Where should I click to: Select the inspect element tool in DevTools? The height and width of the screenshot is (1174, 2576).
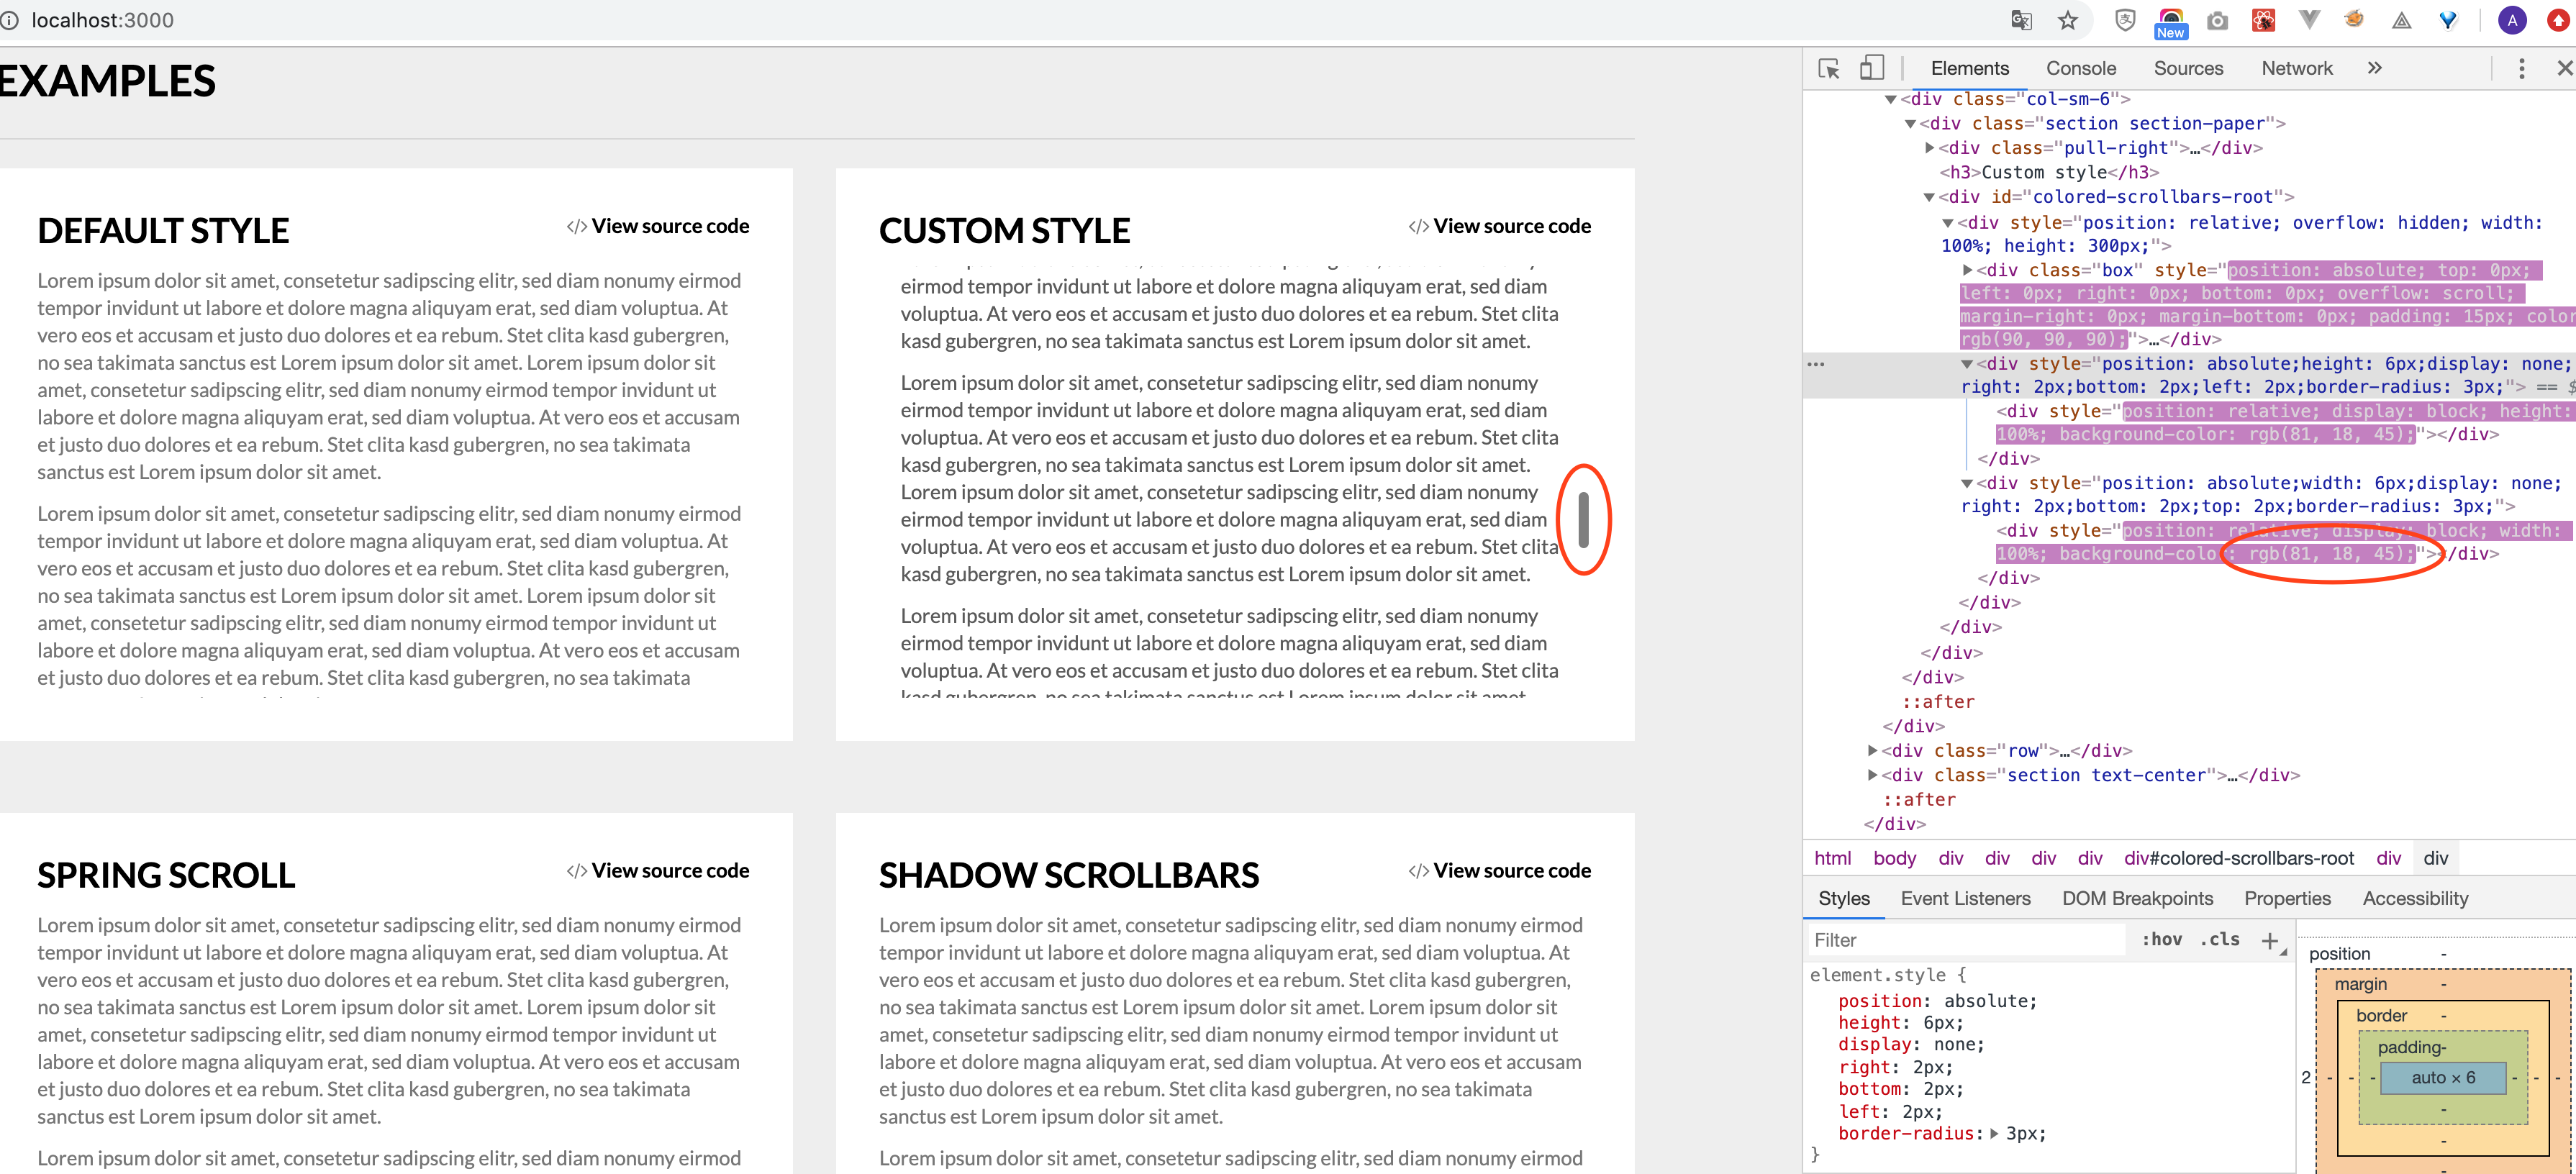(1829, 68)
